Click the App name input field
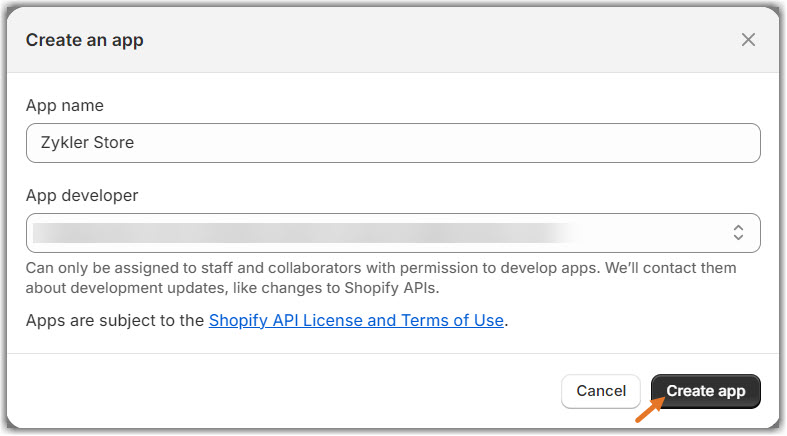 pos(393,143)
